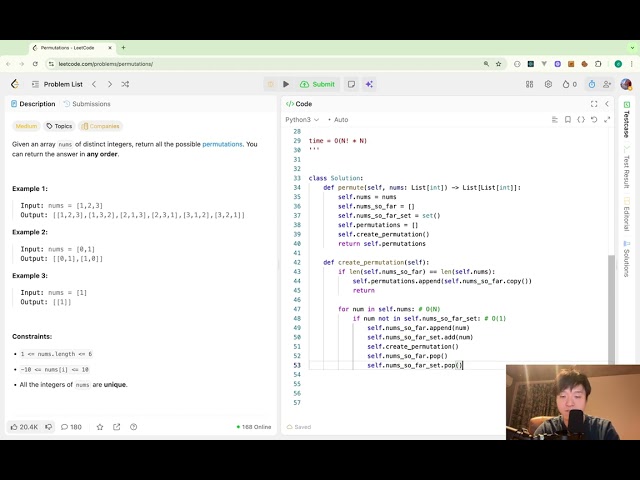
Task: Click the streak flame counter
Action: [x=569, y=84]
